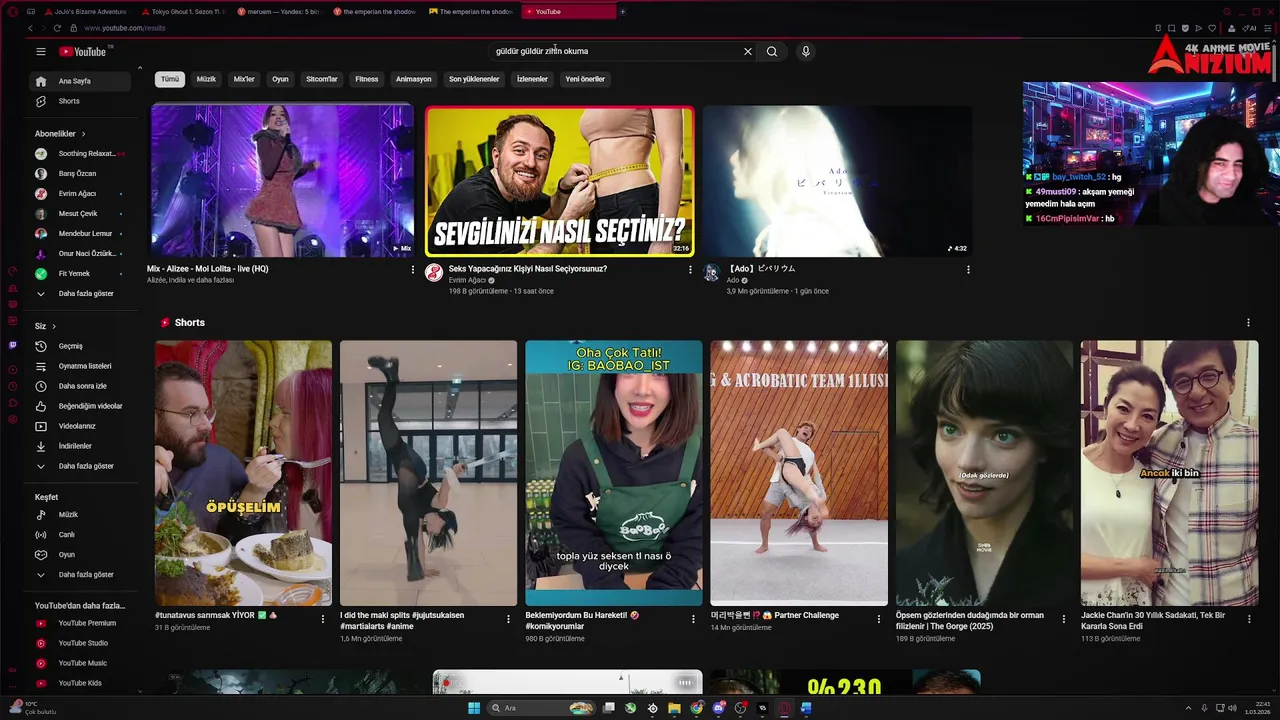
Task: Open Evrim Ağacı channel avatar
Action: (x=434, y=273)
